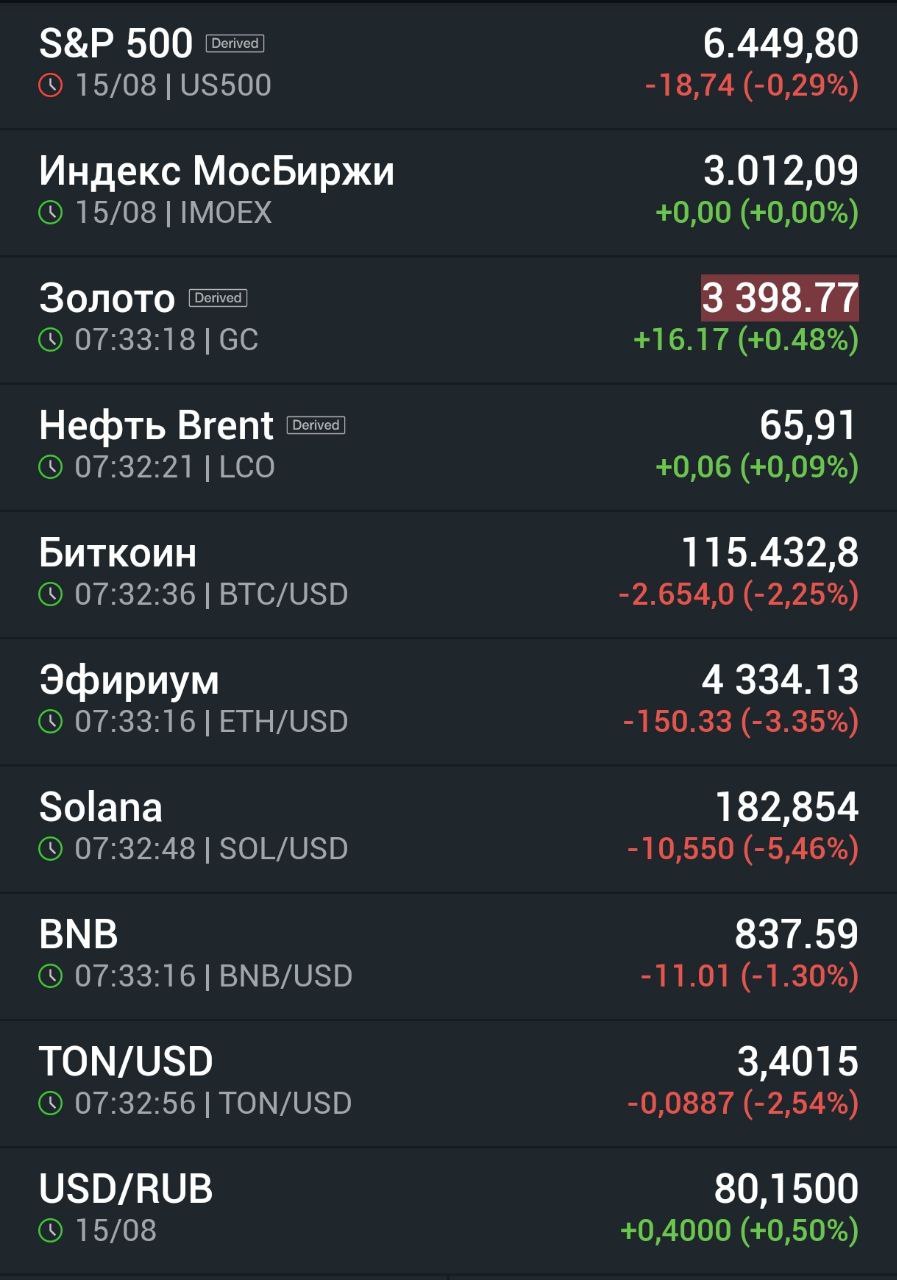Open the Биткоин quote row

tap(448, 574)
